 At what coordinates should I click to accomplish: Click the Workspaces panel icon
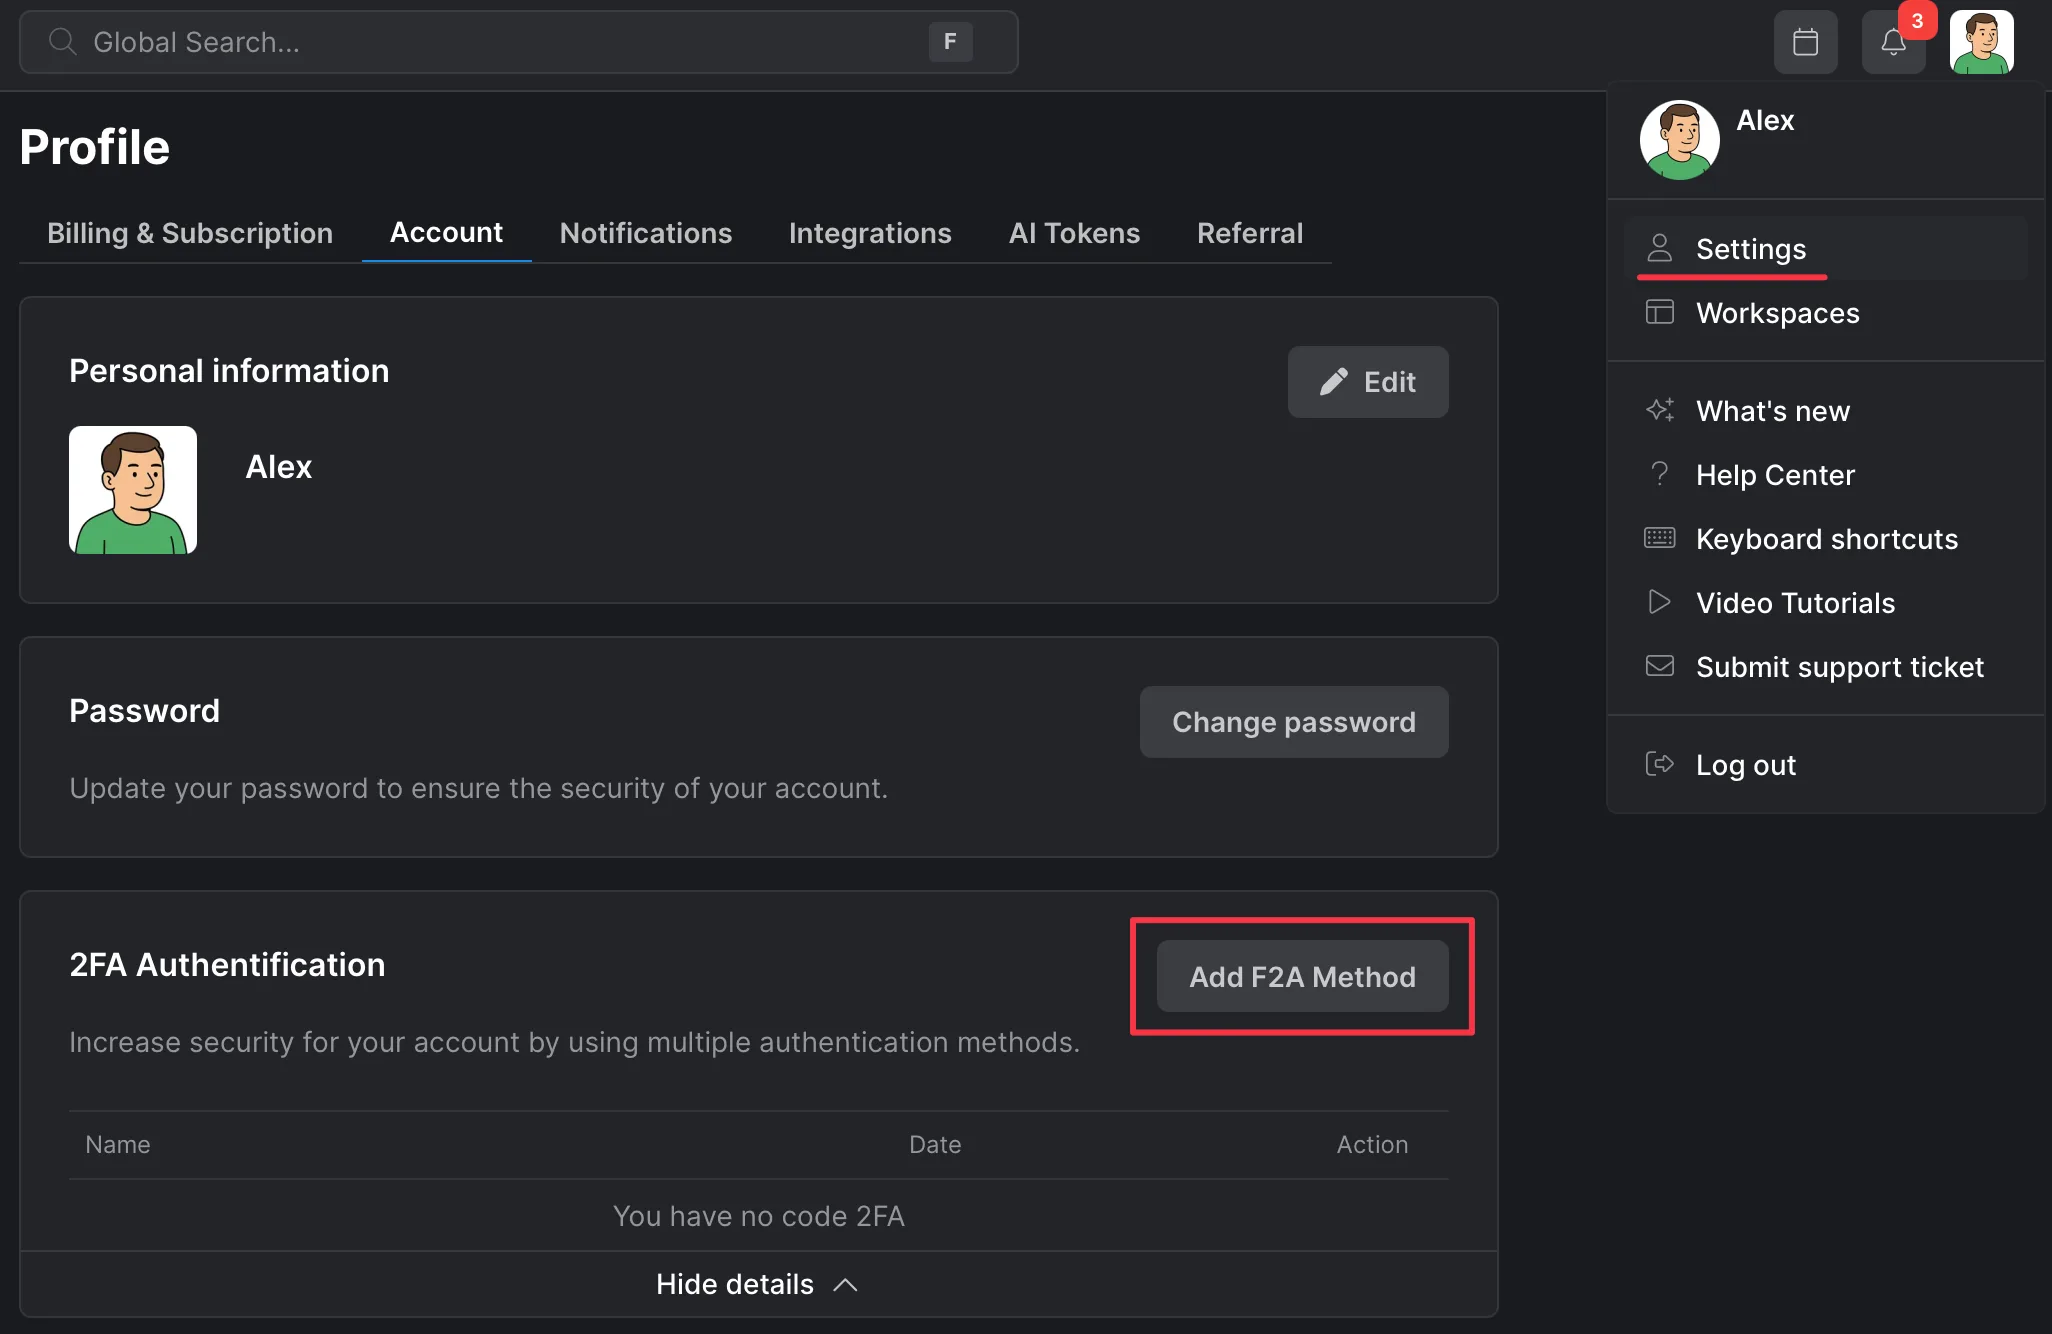[x=1660, y=311]
